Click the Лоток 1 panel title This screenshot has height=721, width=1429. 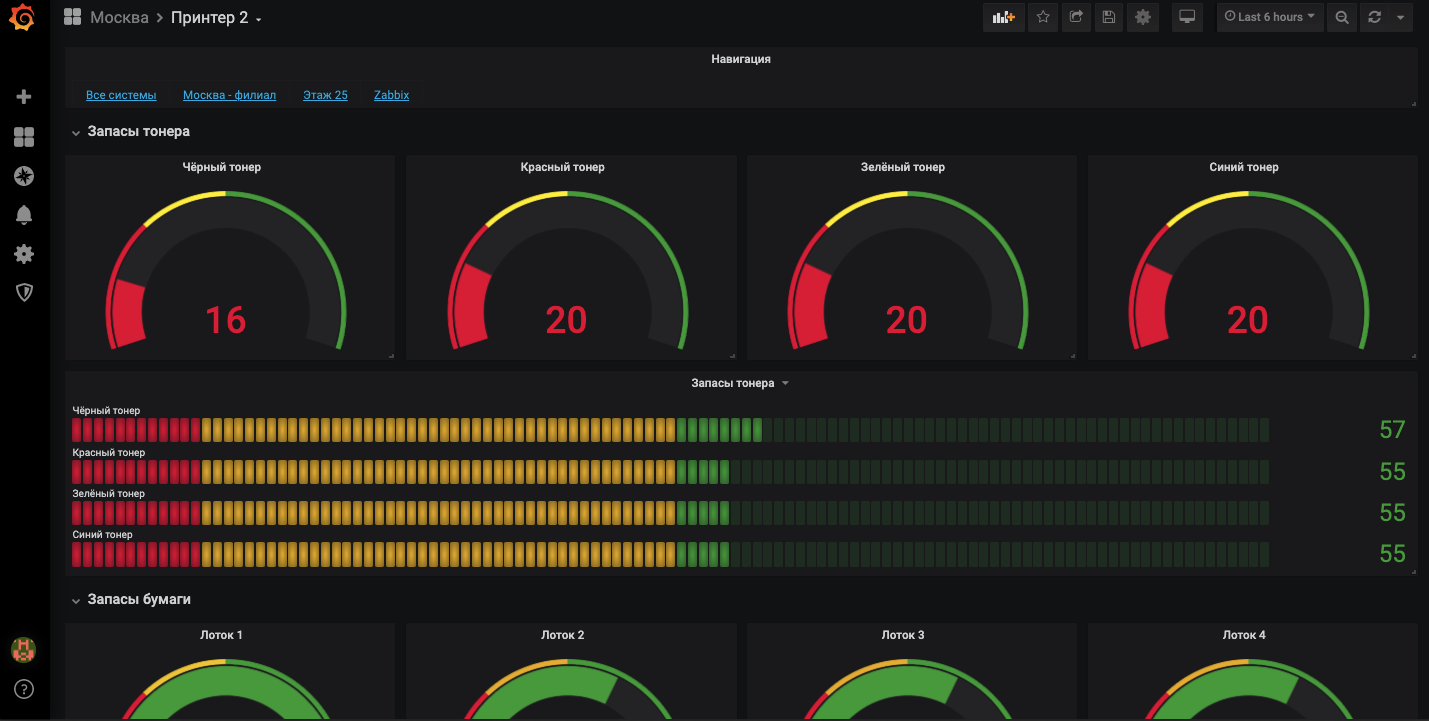[x=221, y=635]
